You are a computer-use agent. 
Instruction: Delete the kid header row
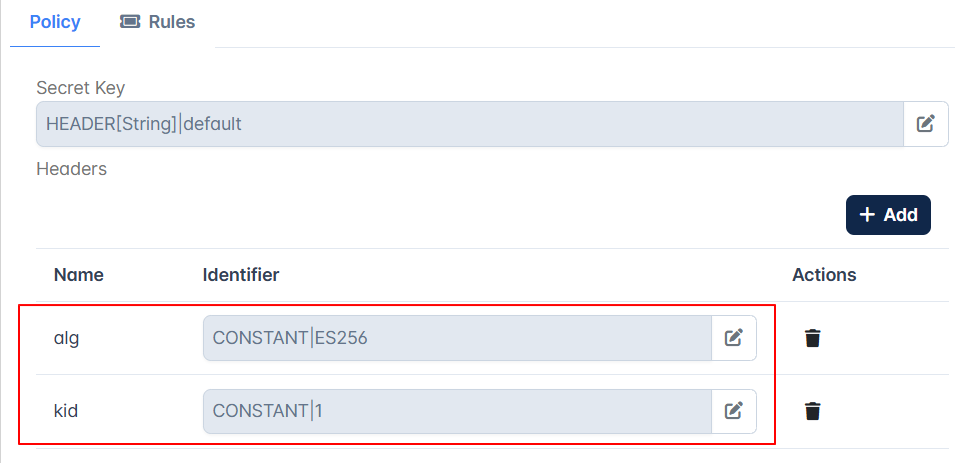[812, 412]
